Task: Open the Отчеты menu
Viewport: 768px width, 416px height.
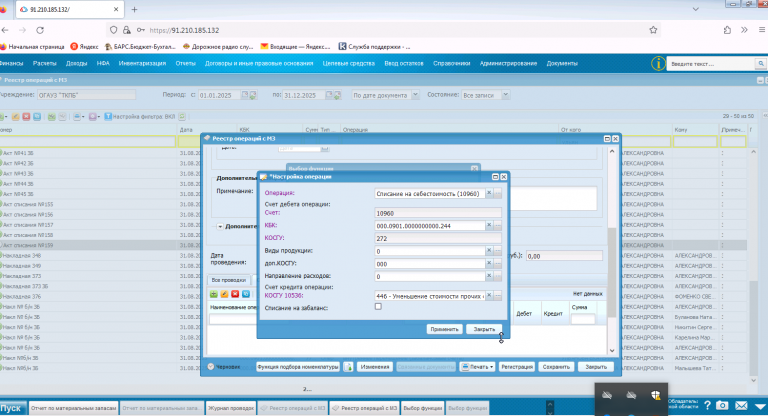Action: click(185, 63)
